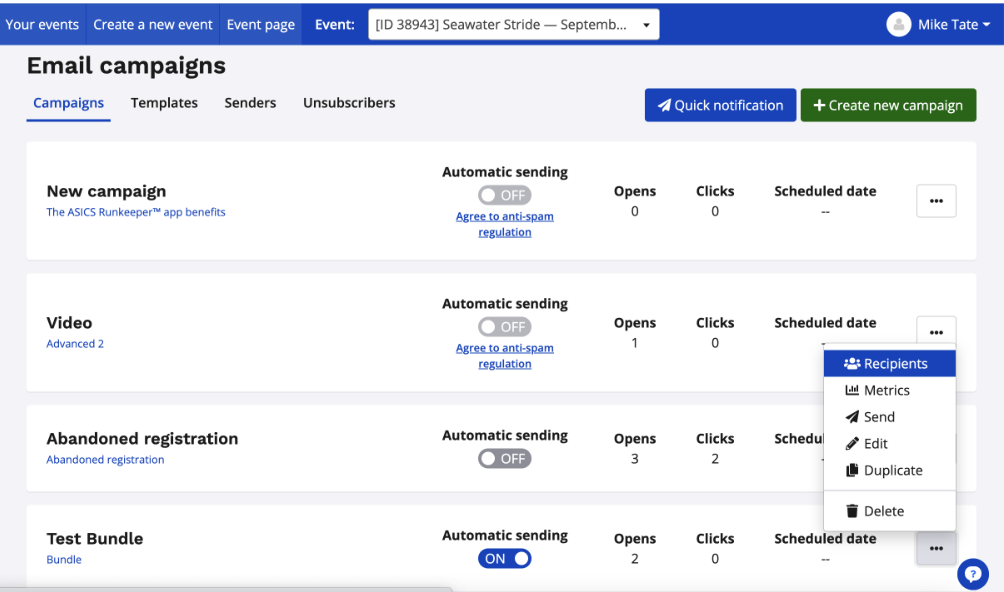This screenshot has height=592, width=1004.
Task: Select Recipients in the context menu
Action: (889, 364)
